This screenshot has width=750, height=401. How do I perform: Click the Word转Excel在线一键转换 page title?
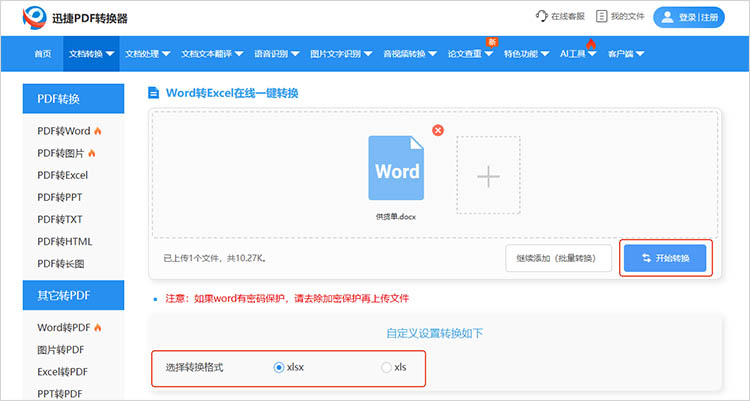tap(232, 93)
